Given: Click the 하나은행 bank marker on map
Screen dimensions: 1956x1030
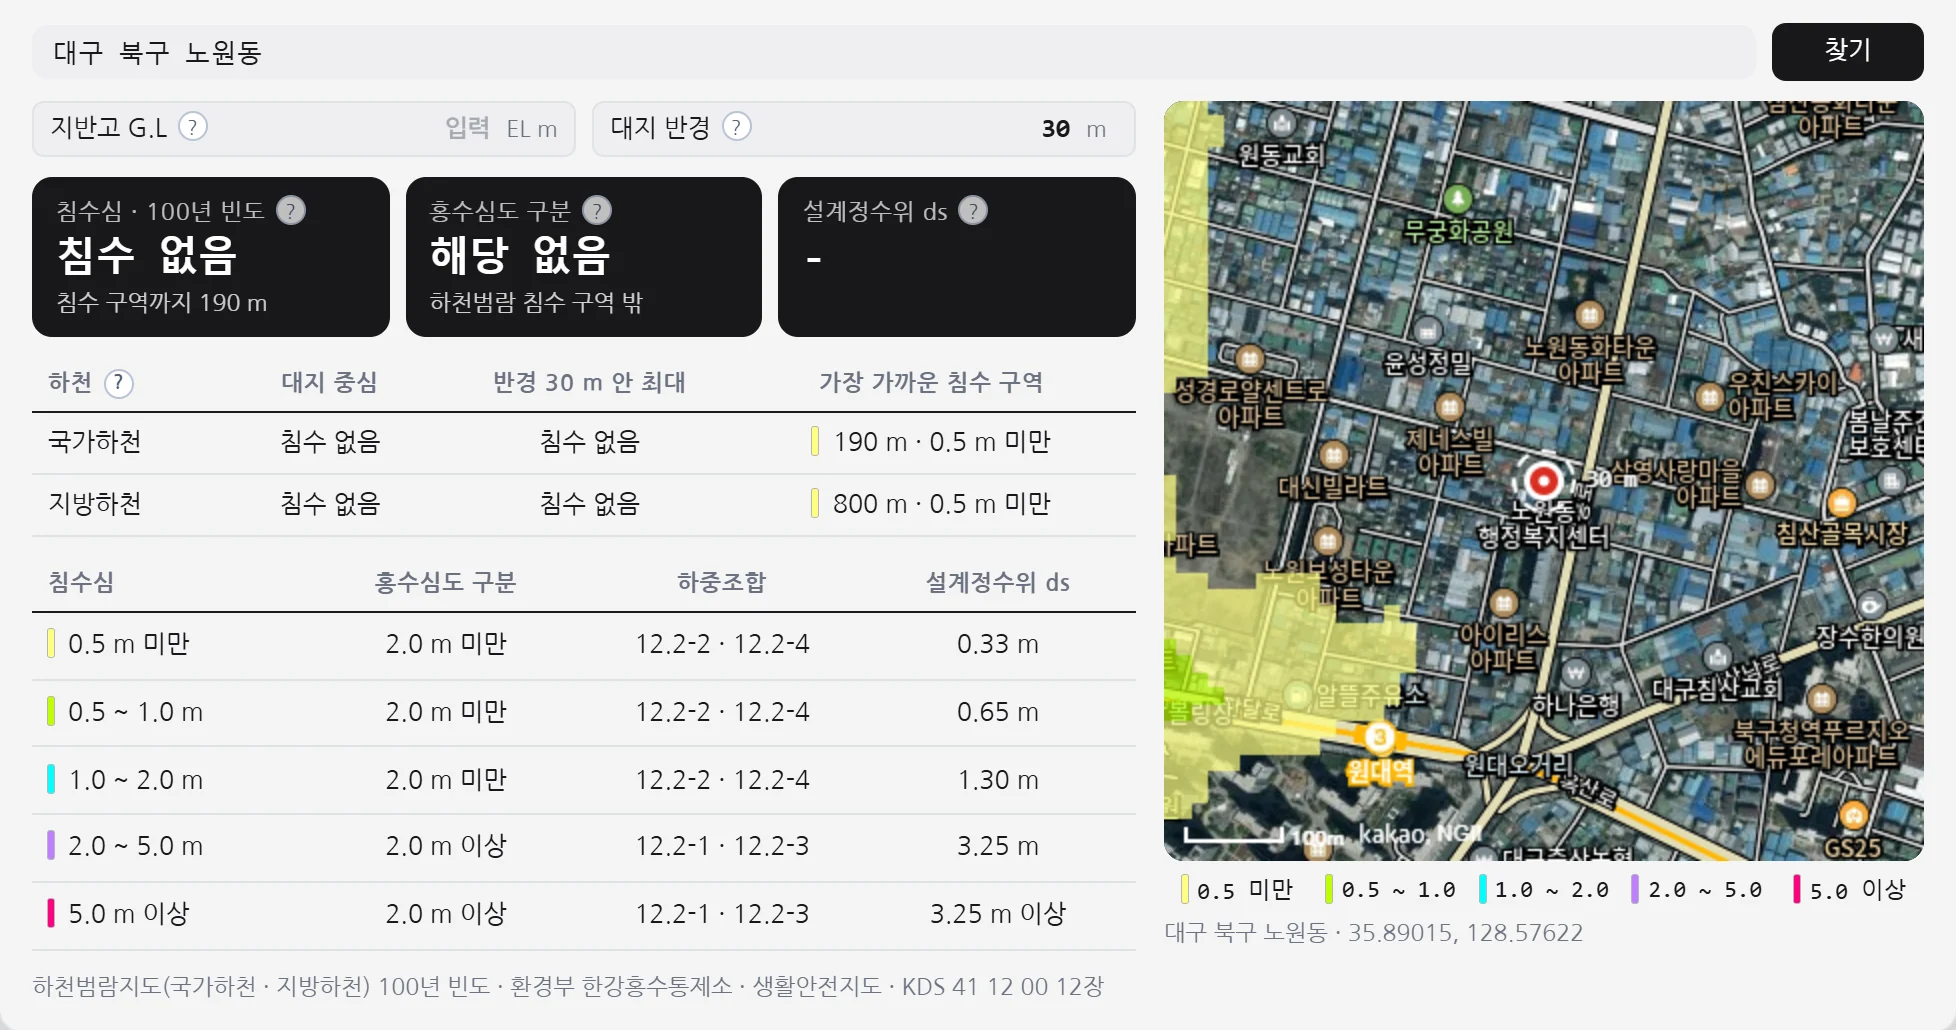Looking at the screenshot, I should pos(1576,672).
